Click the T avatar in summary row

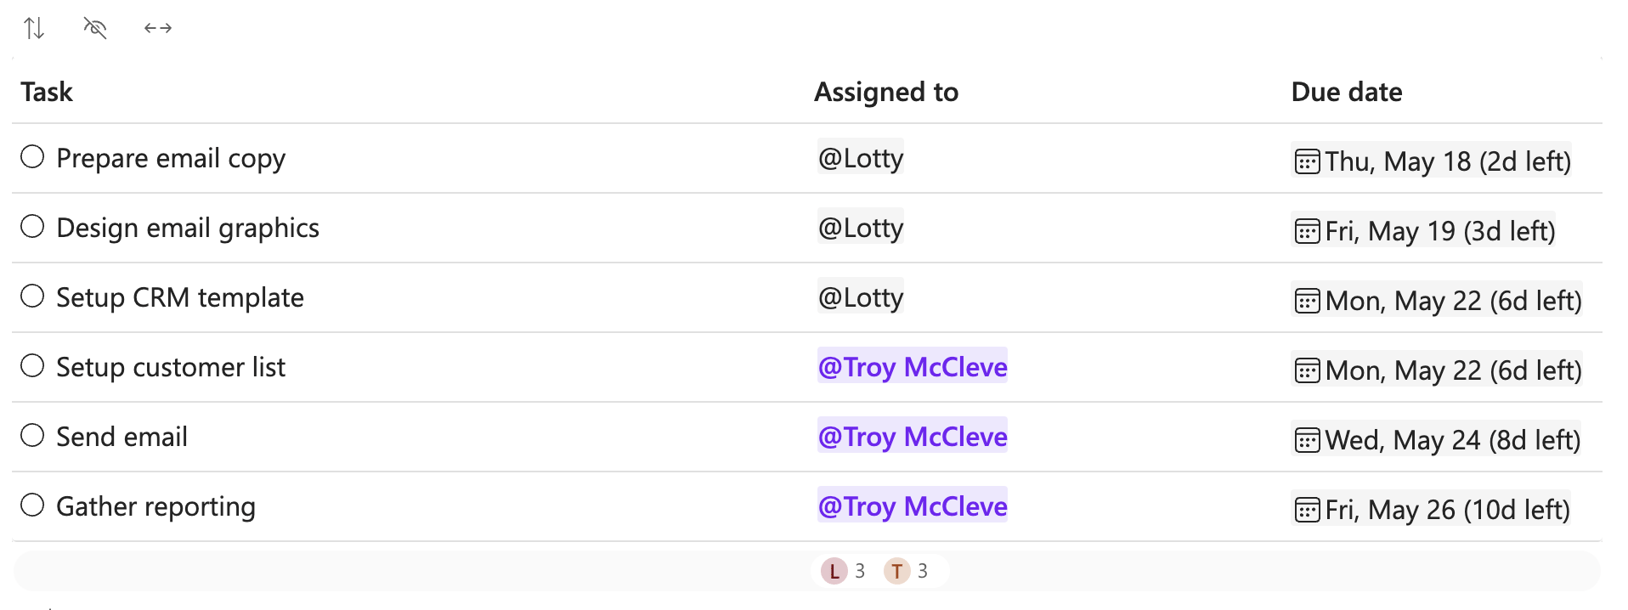[x=897, y=571]
